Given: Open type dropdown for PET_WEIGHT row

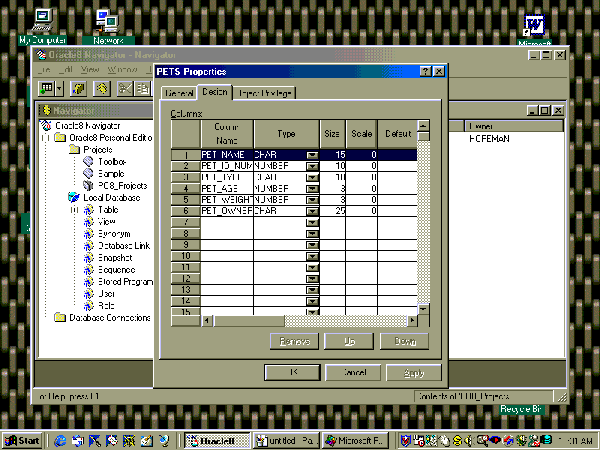Looking at the screenshot, I should (x=313, y=200).
